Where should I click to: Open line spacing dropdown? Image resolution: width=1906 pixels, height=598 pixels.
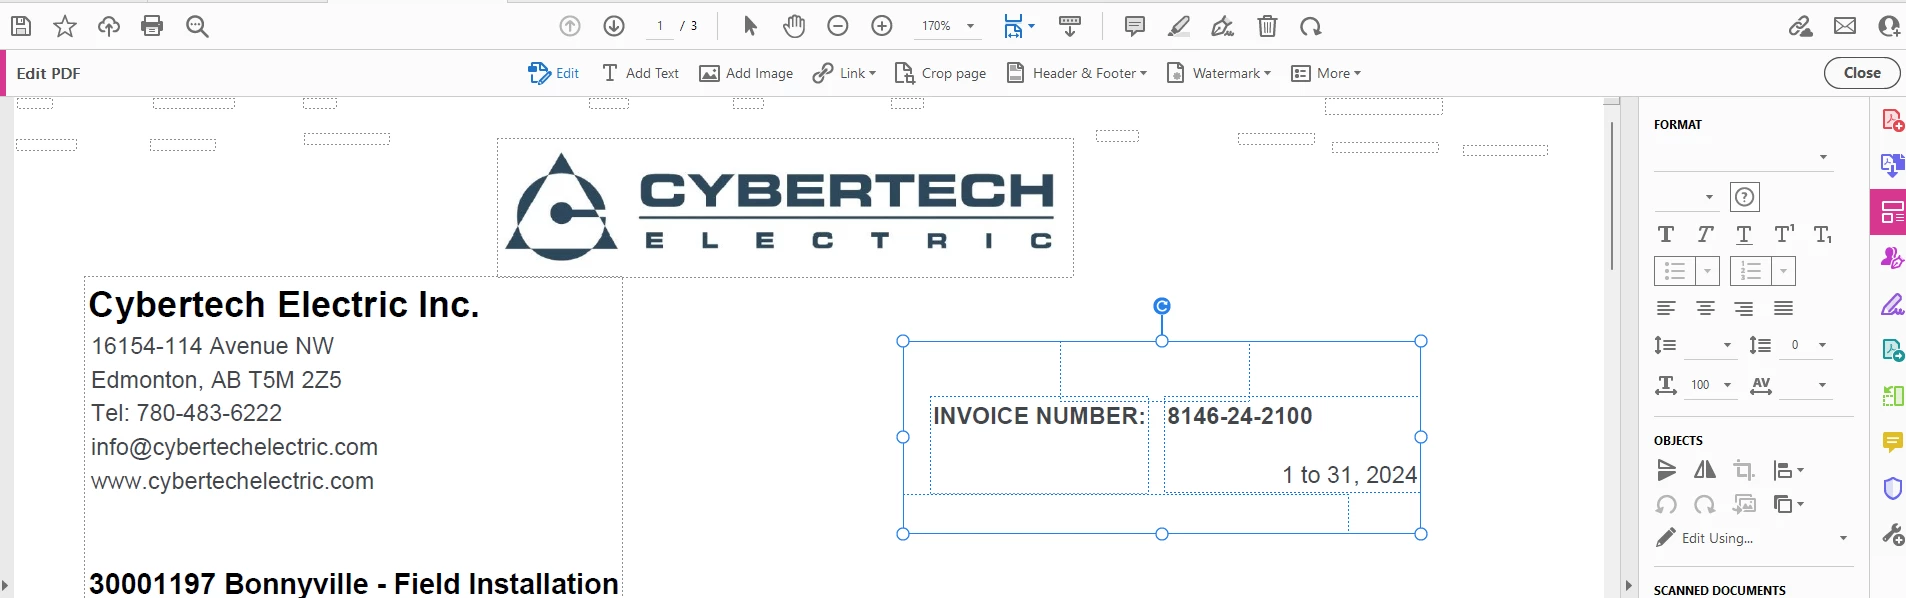point(1727,345)
